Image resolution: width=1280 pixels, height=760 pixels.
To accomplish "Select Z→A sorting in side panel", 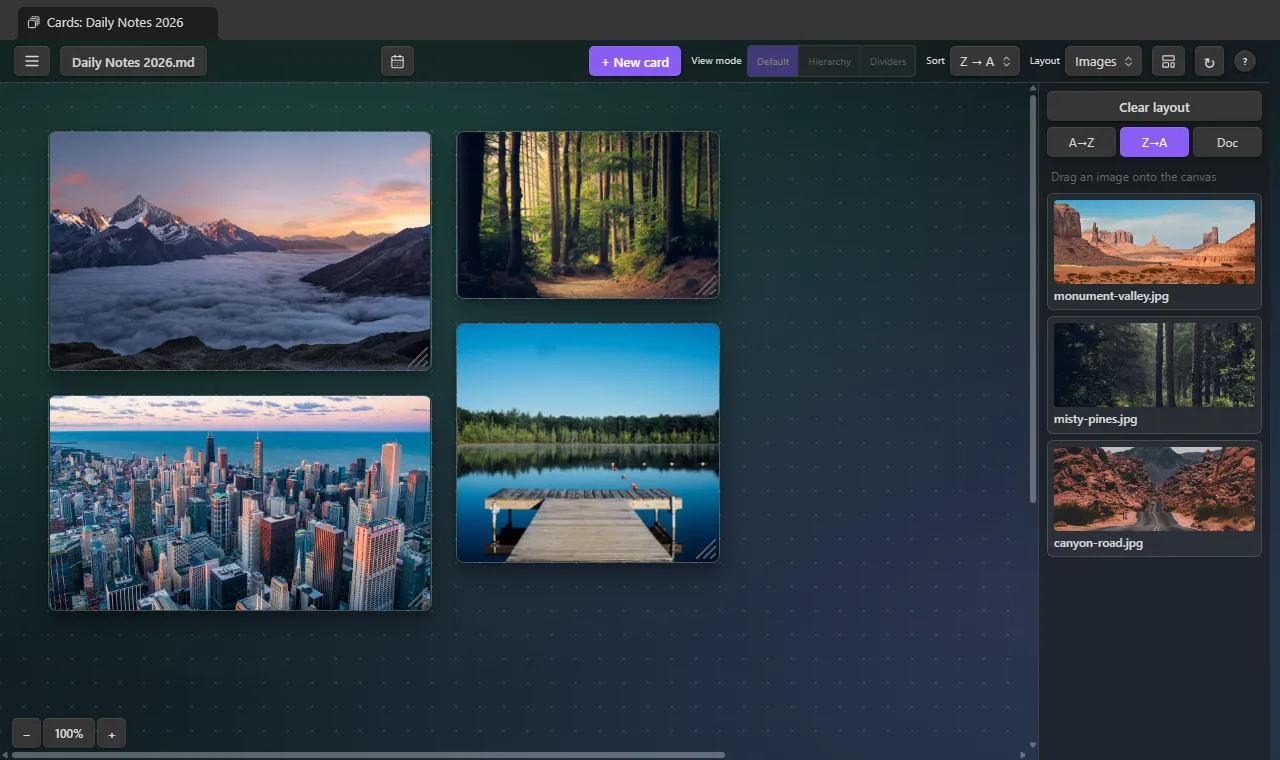I will (x=1154, y=143).
